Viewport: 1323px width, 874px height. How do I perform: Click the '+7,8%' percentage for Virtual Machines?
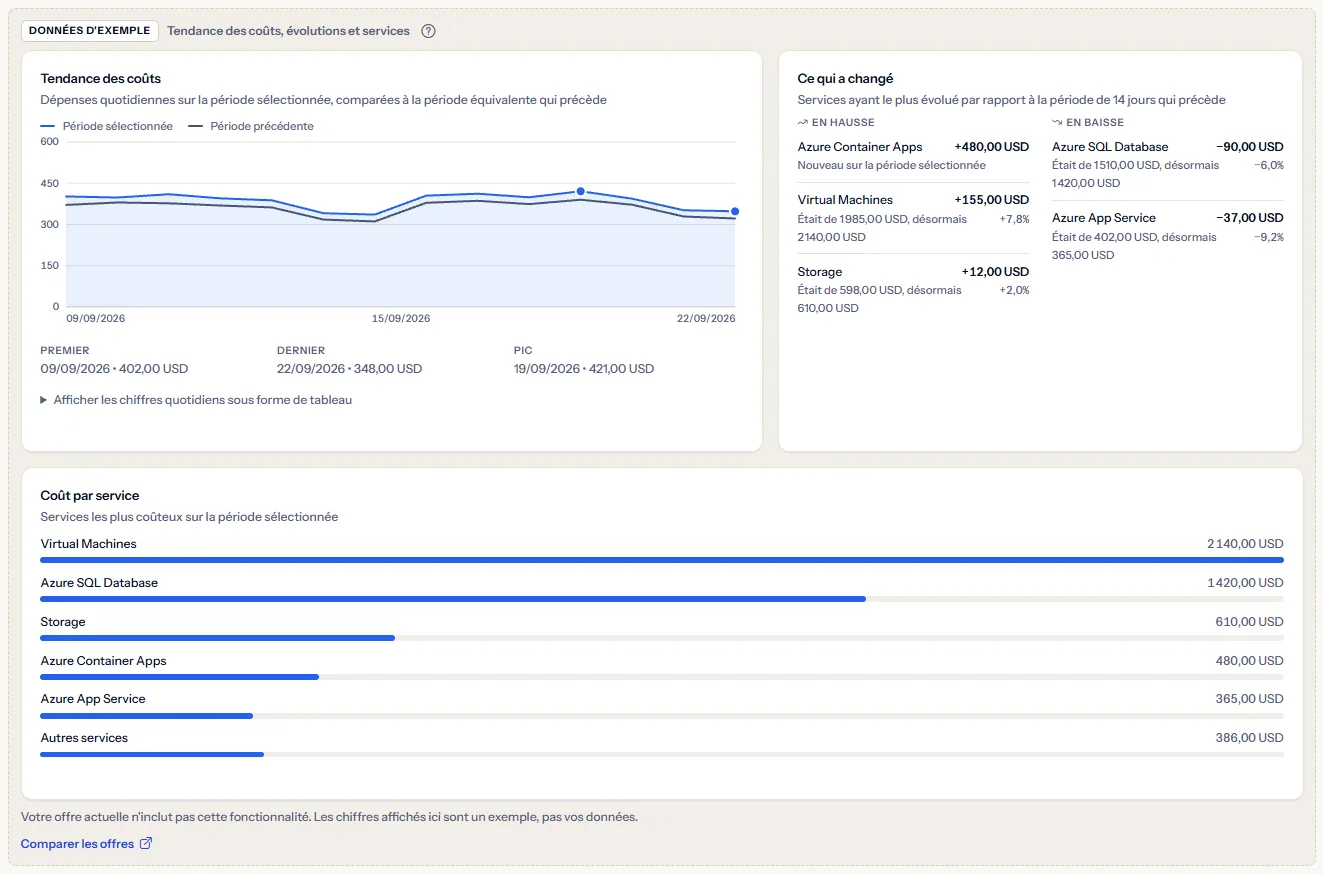coord(1014,219)
